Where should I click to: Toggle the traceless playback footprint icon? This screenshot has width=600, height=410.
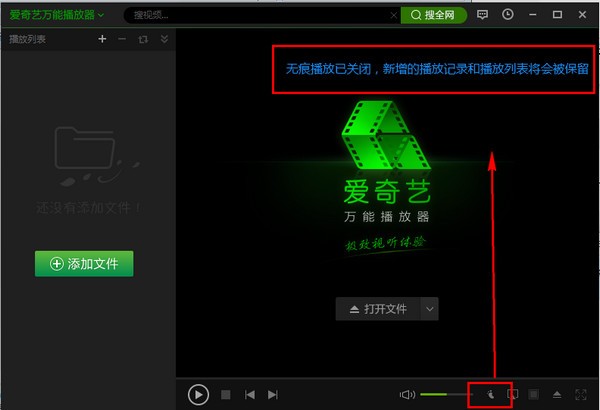pos(490,394)
